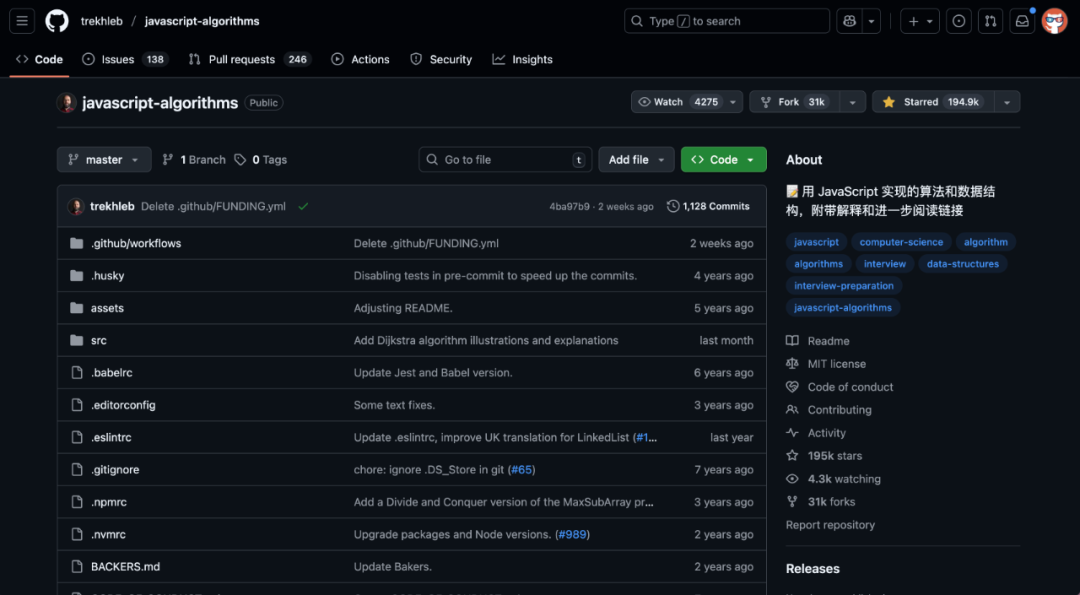Click the Fork 31k button
The width and height of the screenshot is (1080, 595).
(x=795, y=102)
